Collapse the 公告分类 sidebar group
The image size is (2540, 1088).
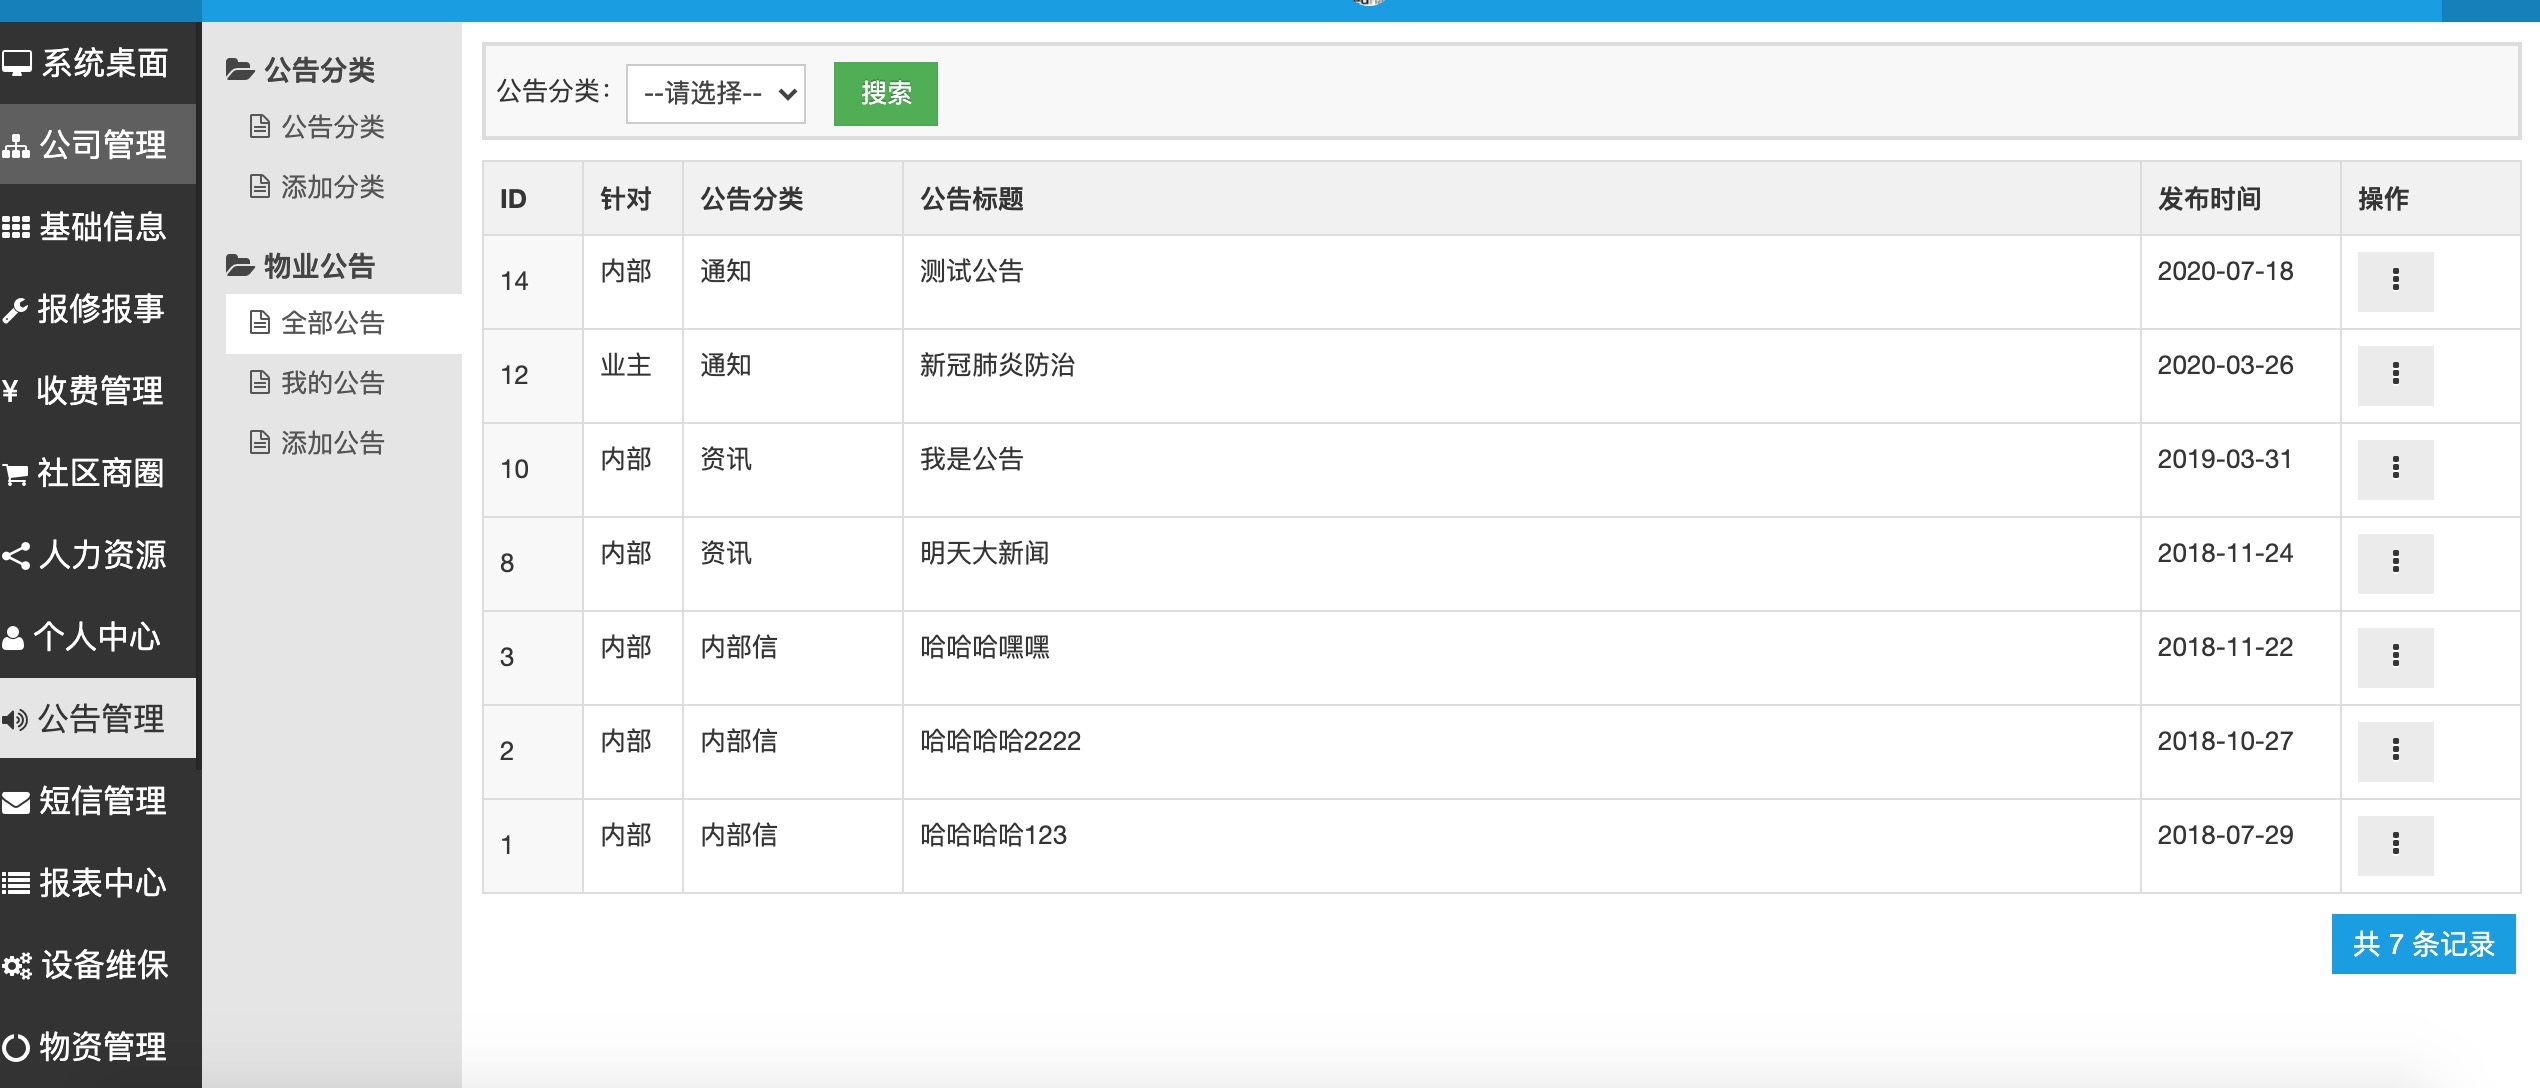300,69
